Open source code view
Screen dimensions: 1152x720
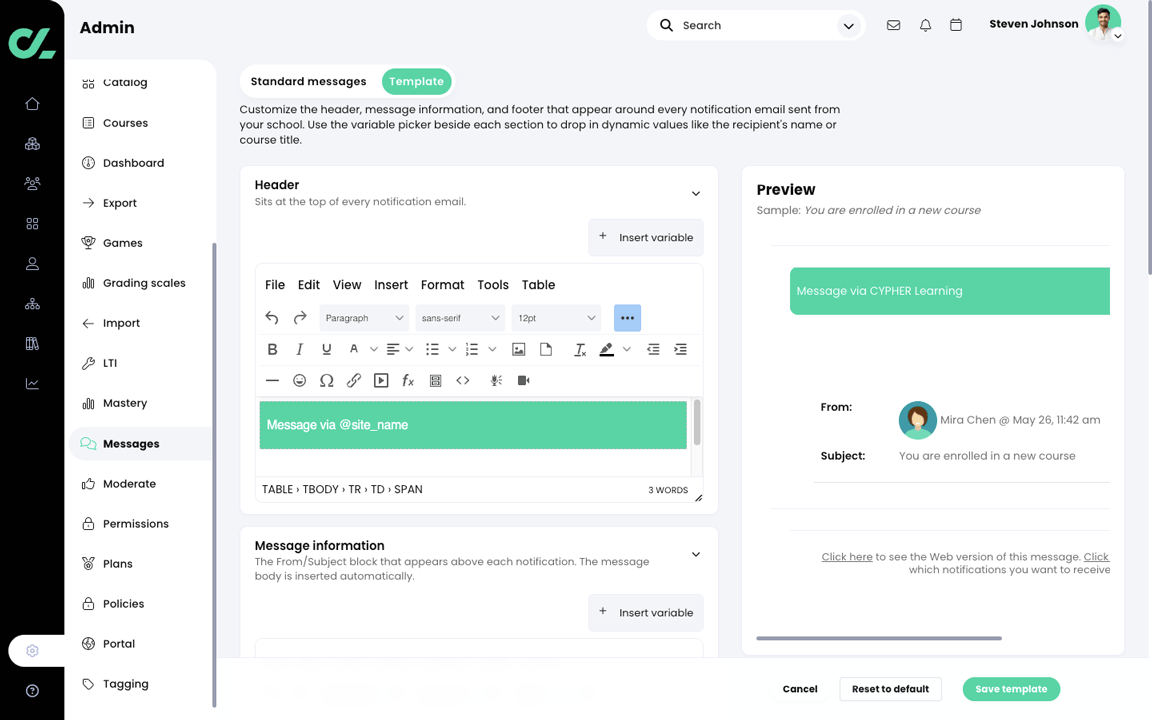(x=463, y=381)
